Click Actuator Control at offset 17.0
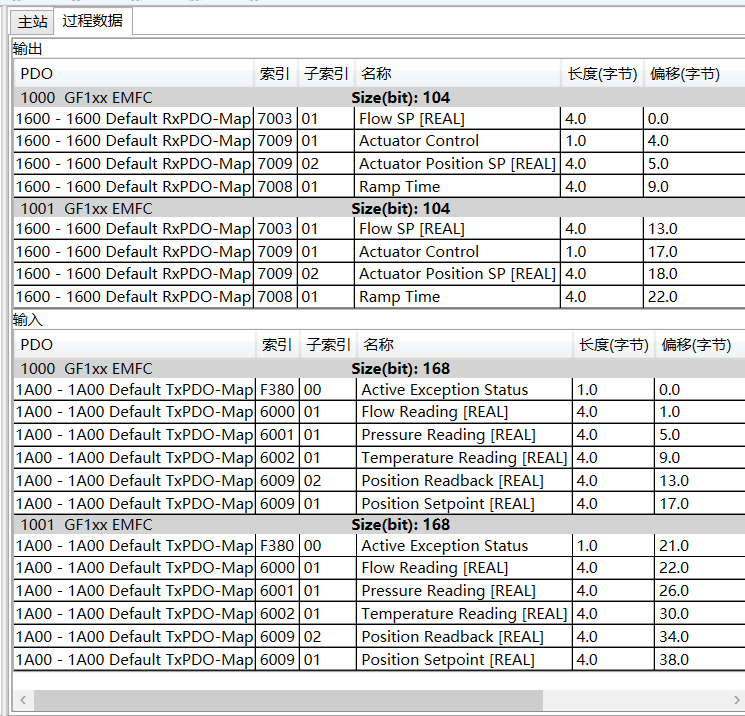The image size is (745, 716). pyautogui.click(x=419, y=252)
